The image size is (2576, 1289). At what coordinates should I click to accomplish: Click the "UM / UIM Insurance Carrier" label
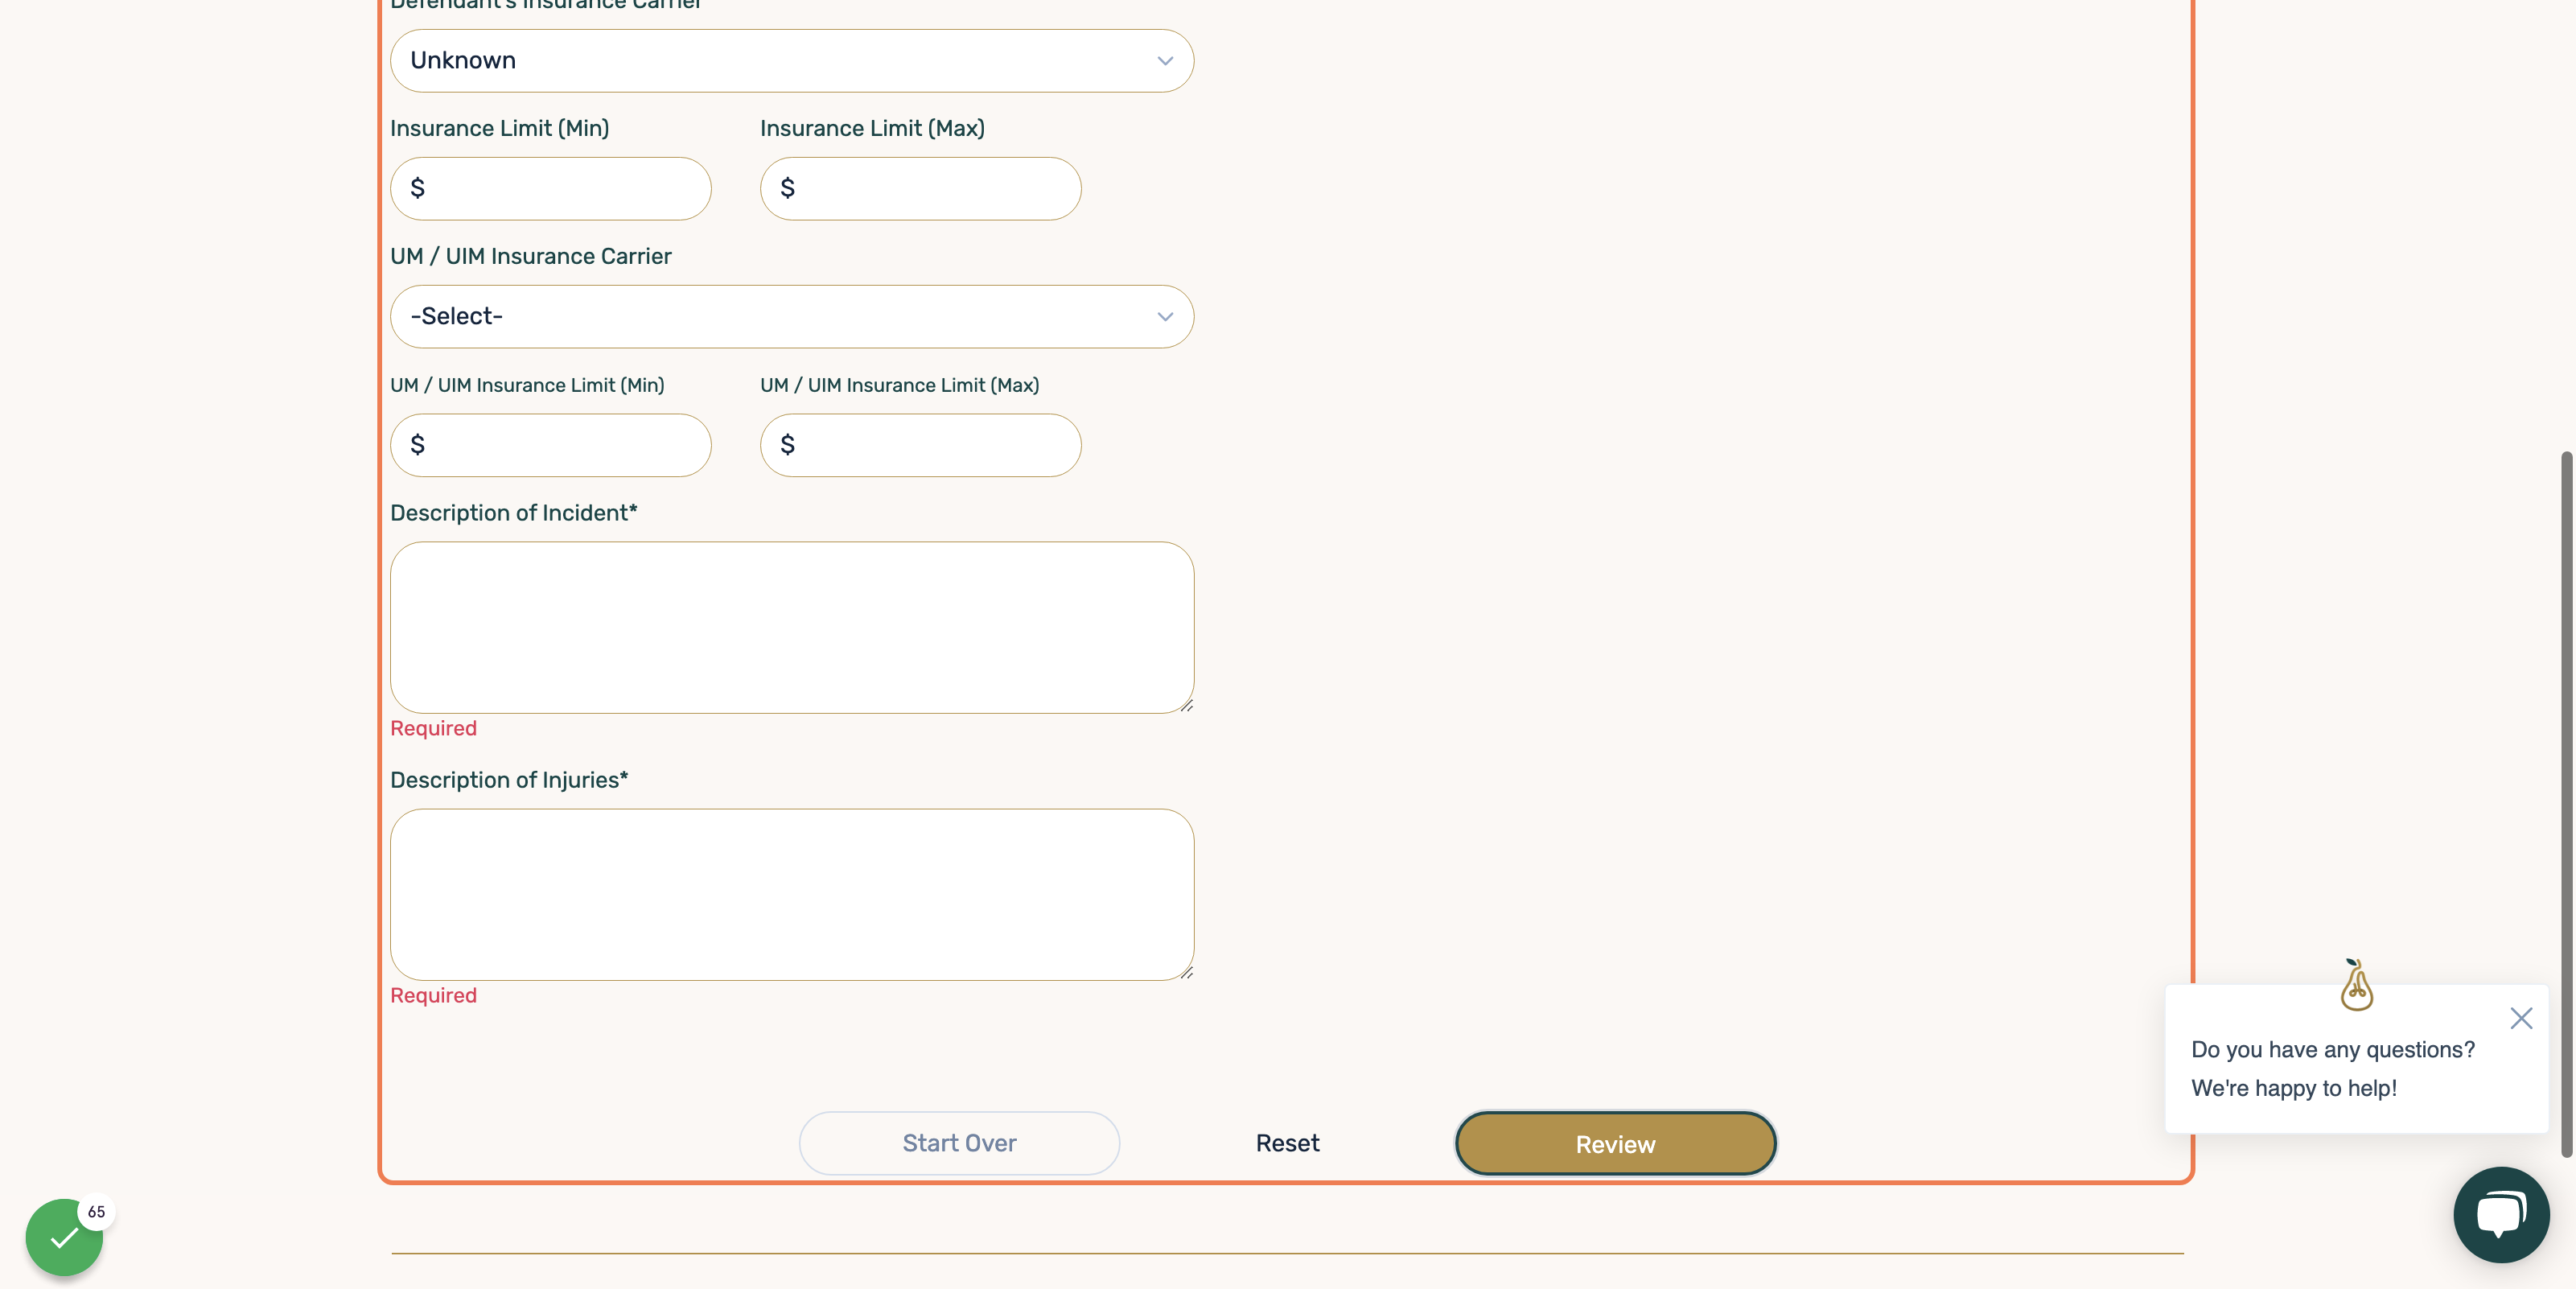click(x=530, y=256)
